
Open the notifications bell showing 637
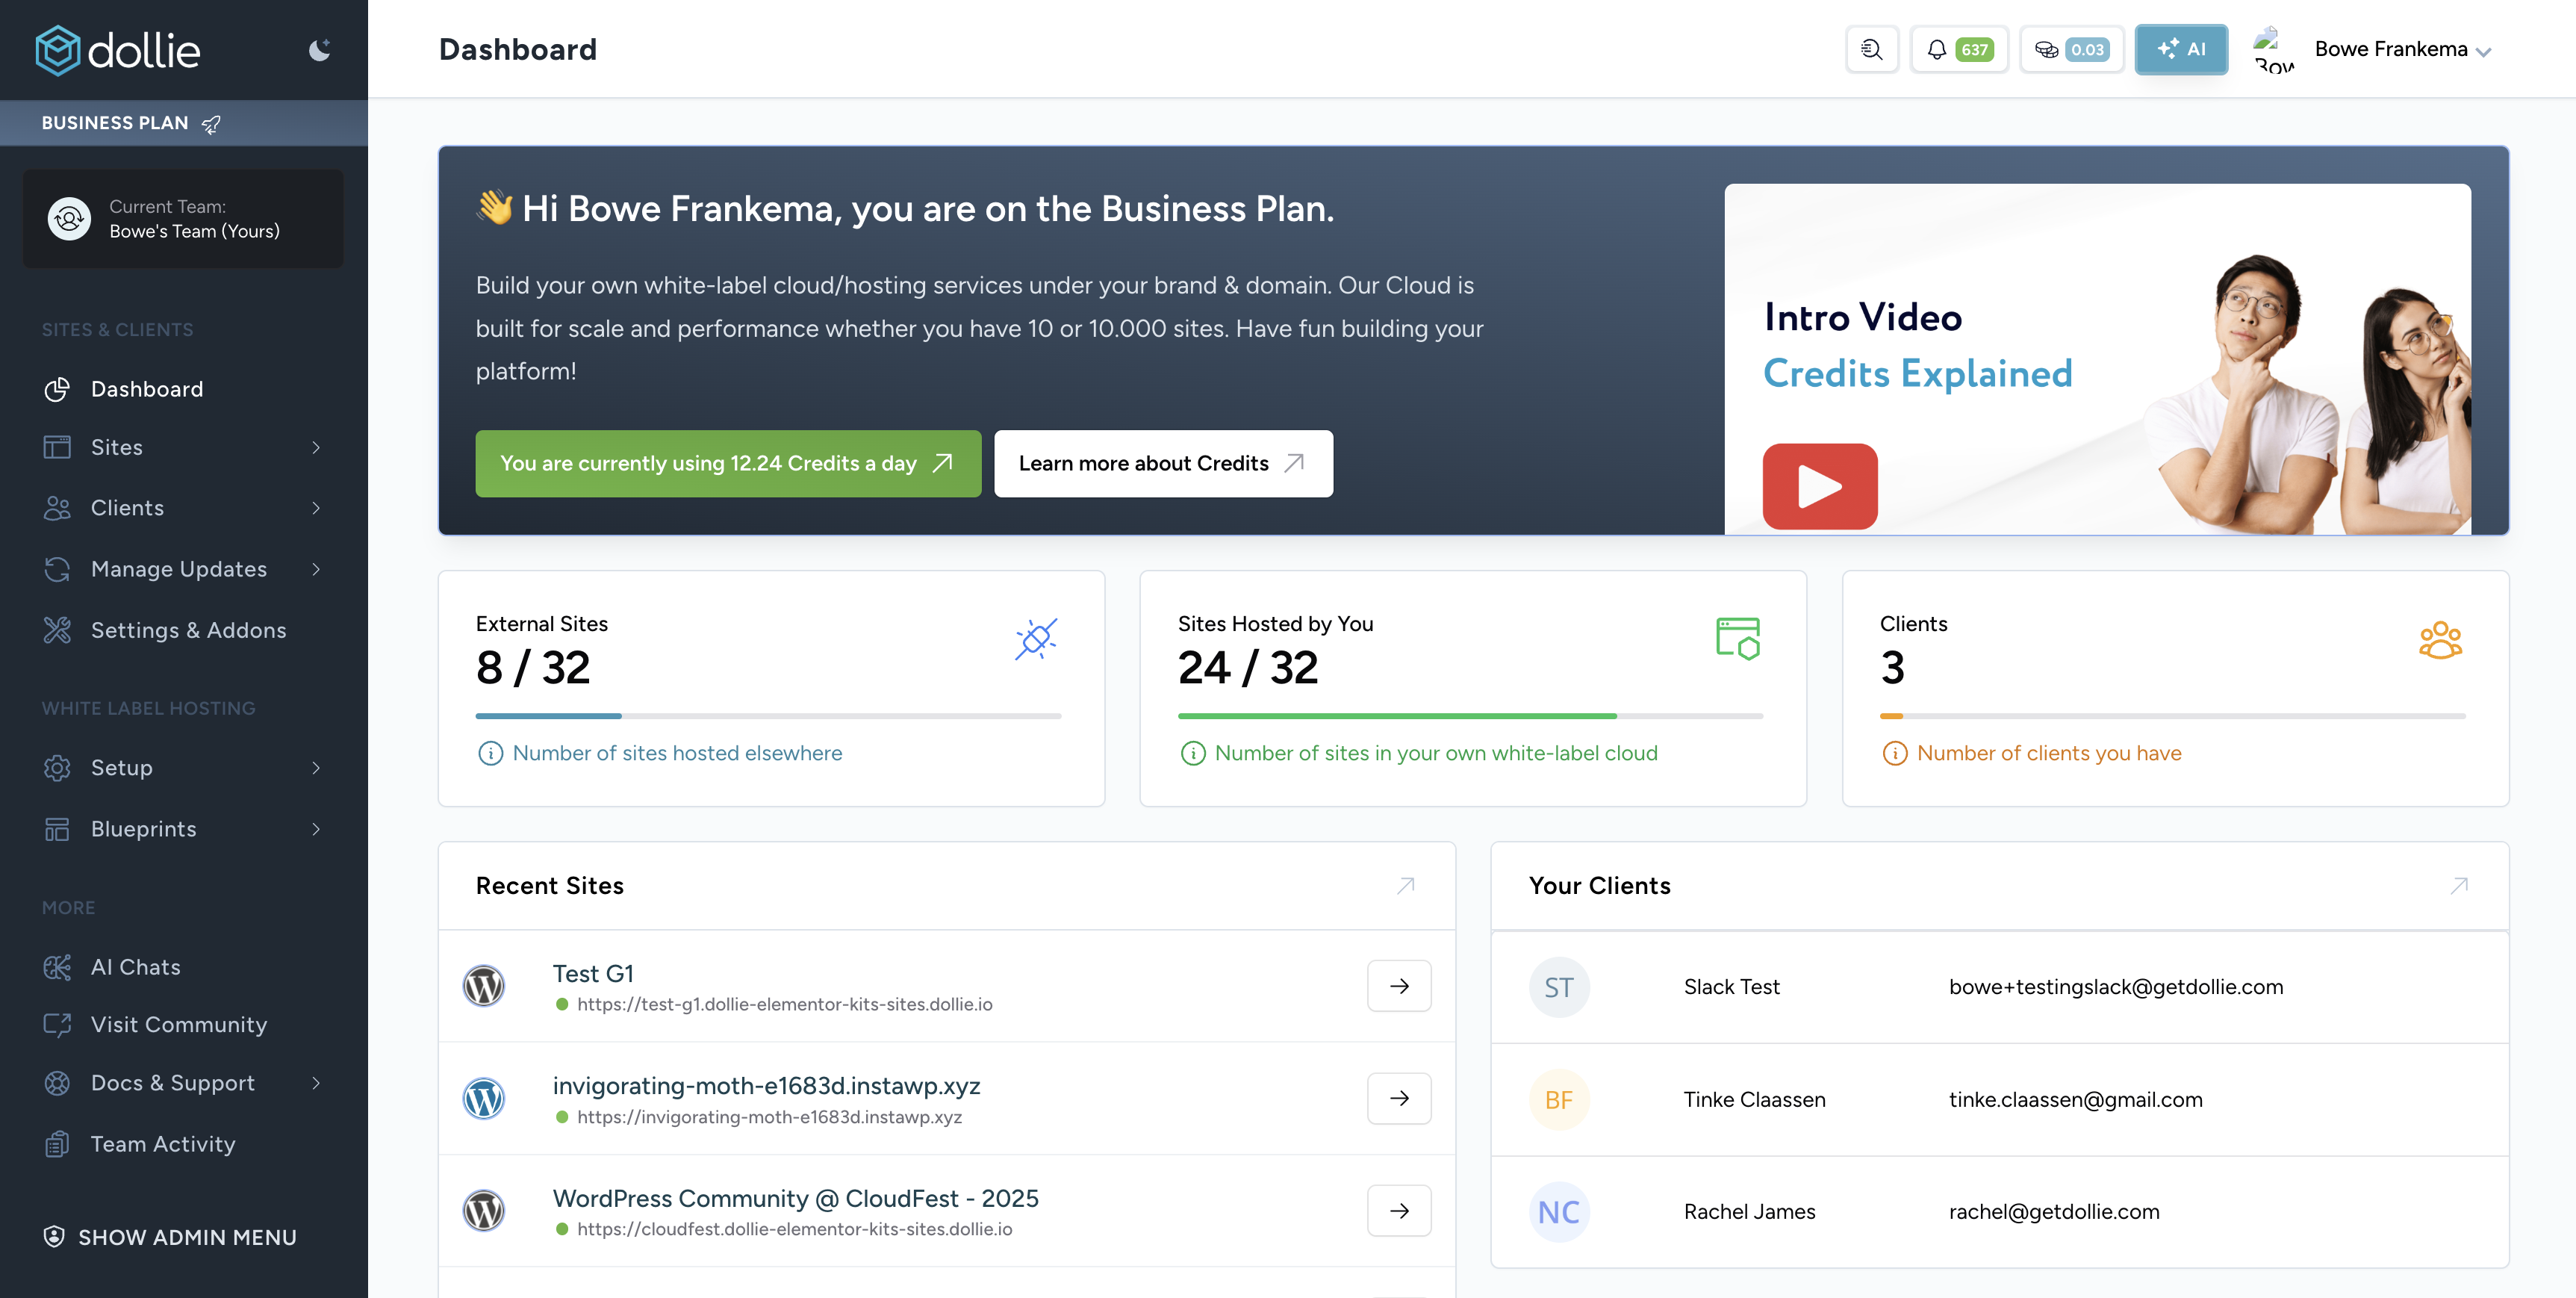(x=1958, y=48)
